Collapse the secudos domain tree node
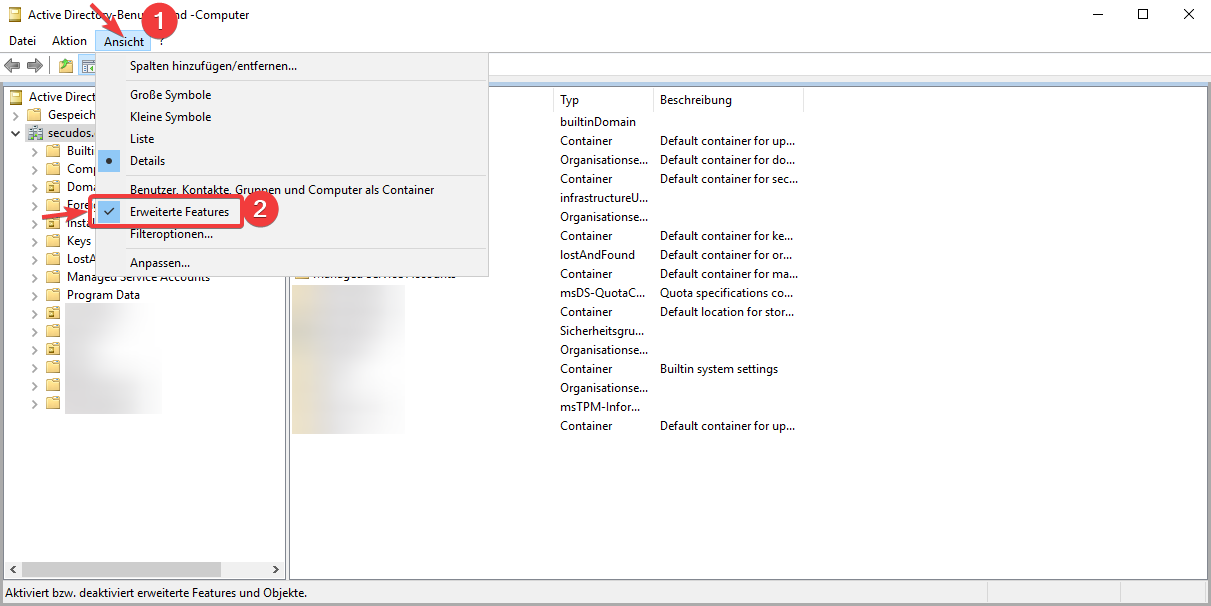1211x606 pixels. (16, 133)
